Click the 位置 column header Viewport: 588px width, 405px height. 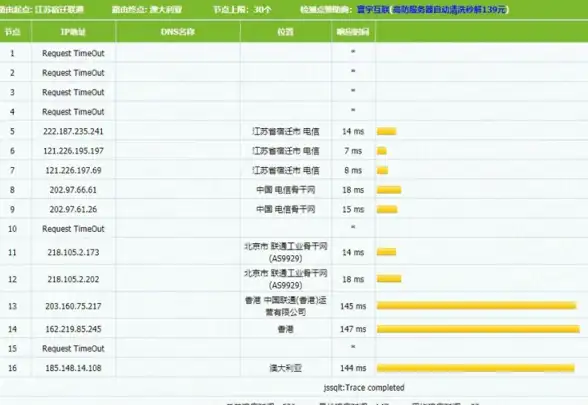(x=285, y=32)
